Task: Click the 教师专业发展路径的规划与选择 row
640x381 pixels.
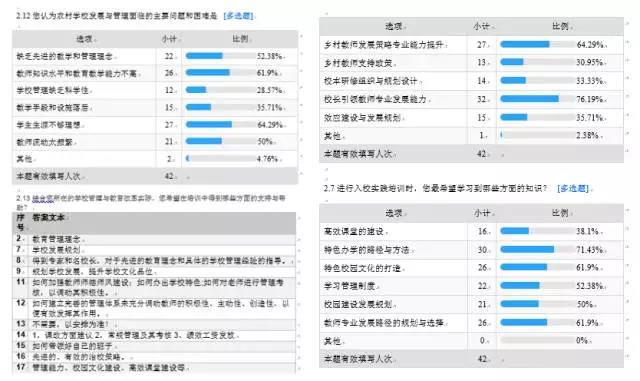Action: (471, 323)
